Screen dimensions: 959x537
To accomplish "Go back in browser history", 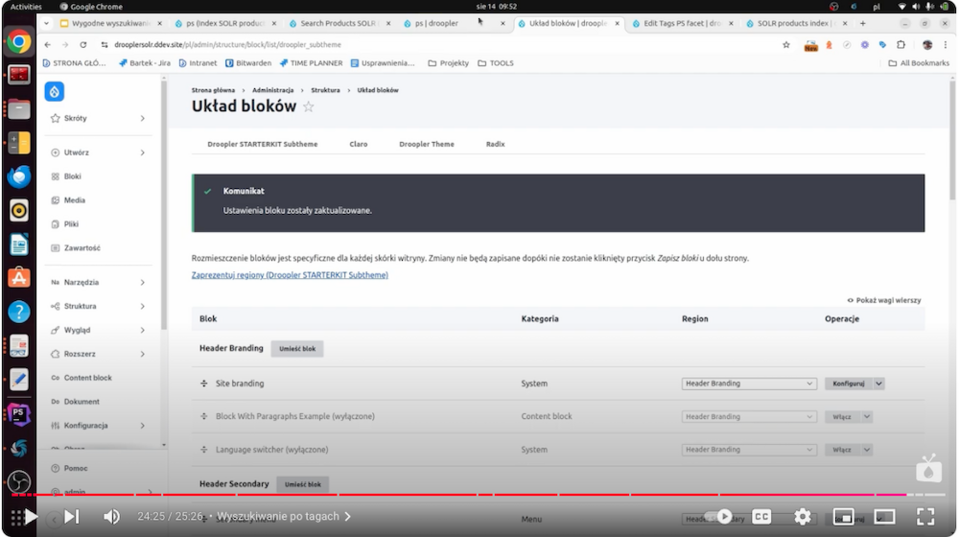I will [x=48, y=45].
